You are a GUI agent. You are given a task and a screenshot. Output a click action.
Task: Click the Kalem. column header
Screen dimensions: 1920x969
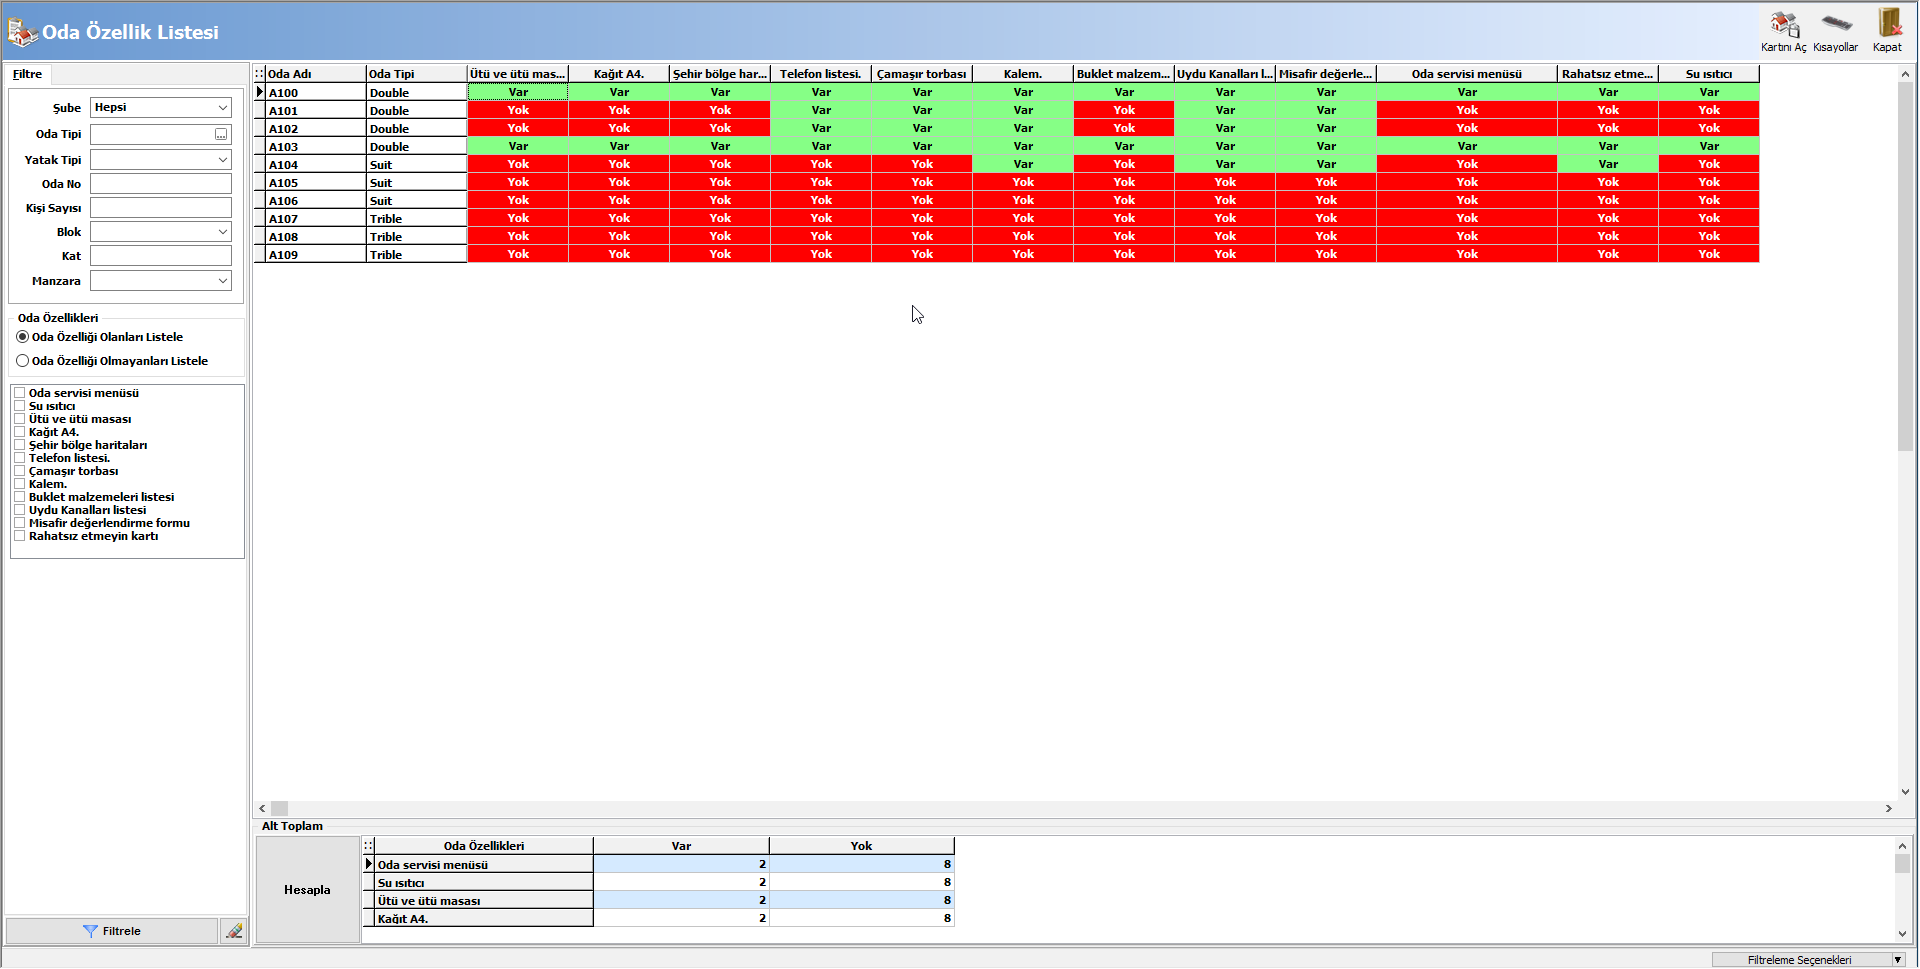coord(1023,74)
